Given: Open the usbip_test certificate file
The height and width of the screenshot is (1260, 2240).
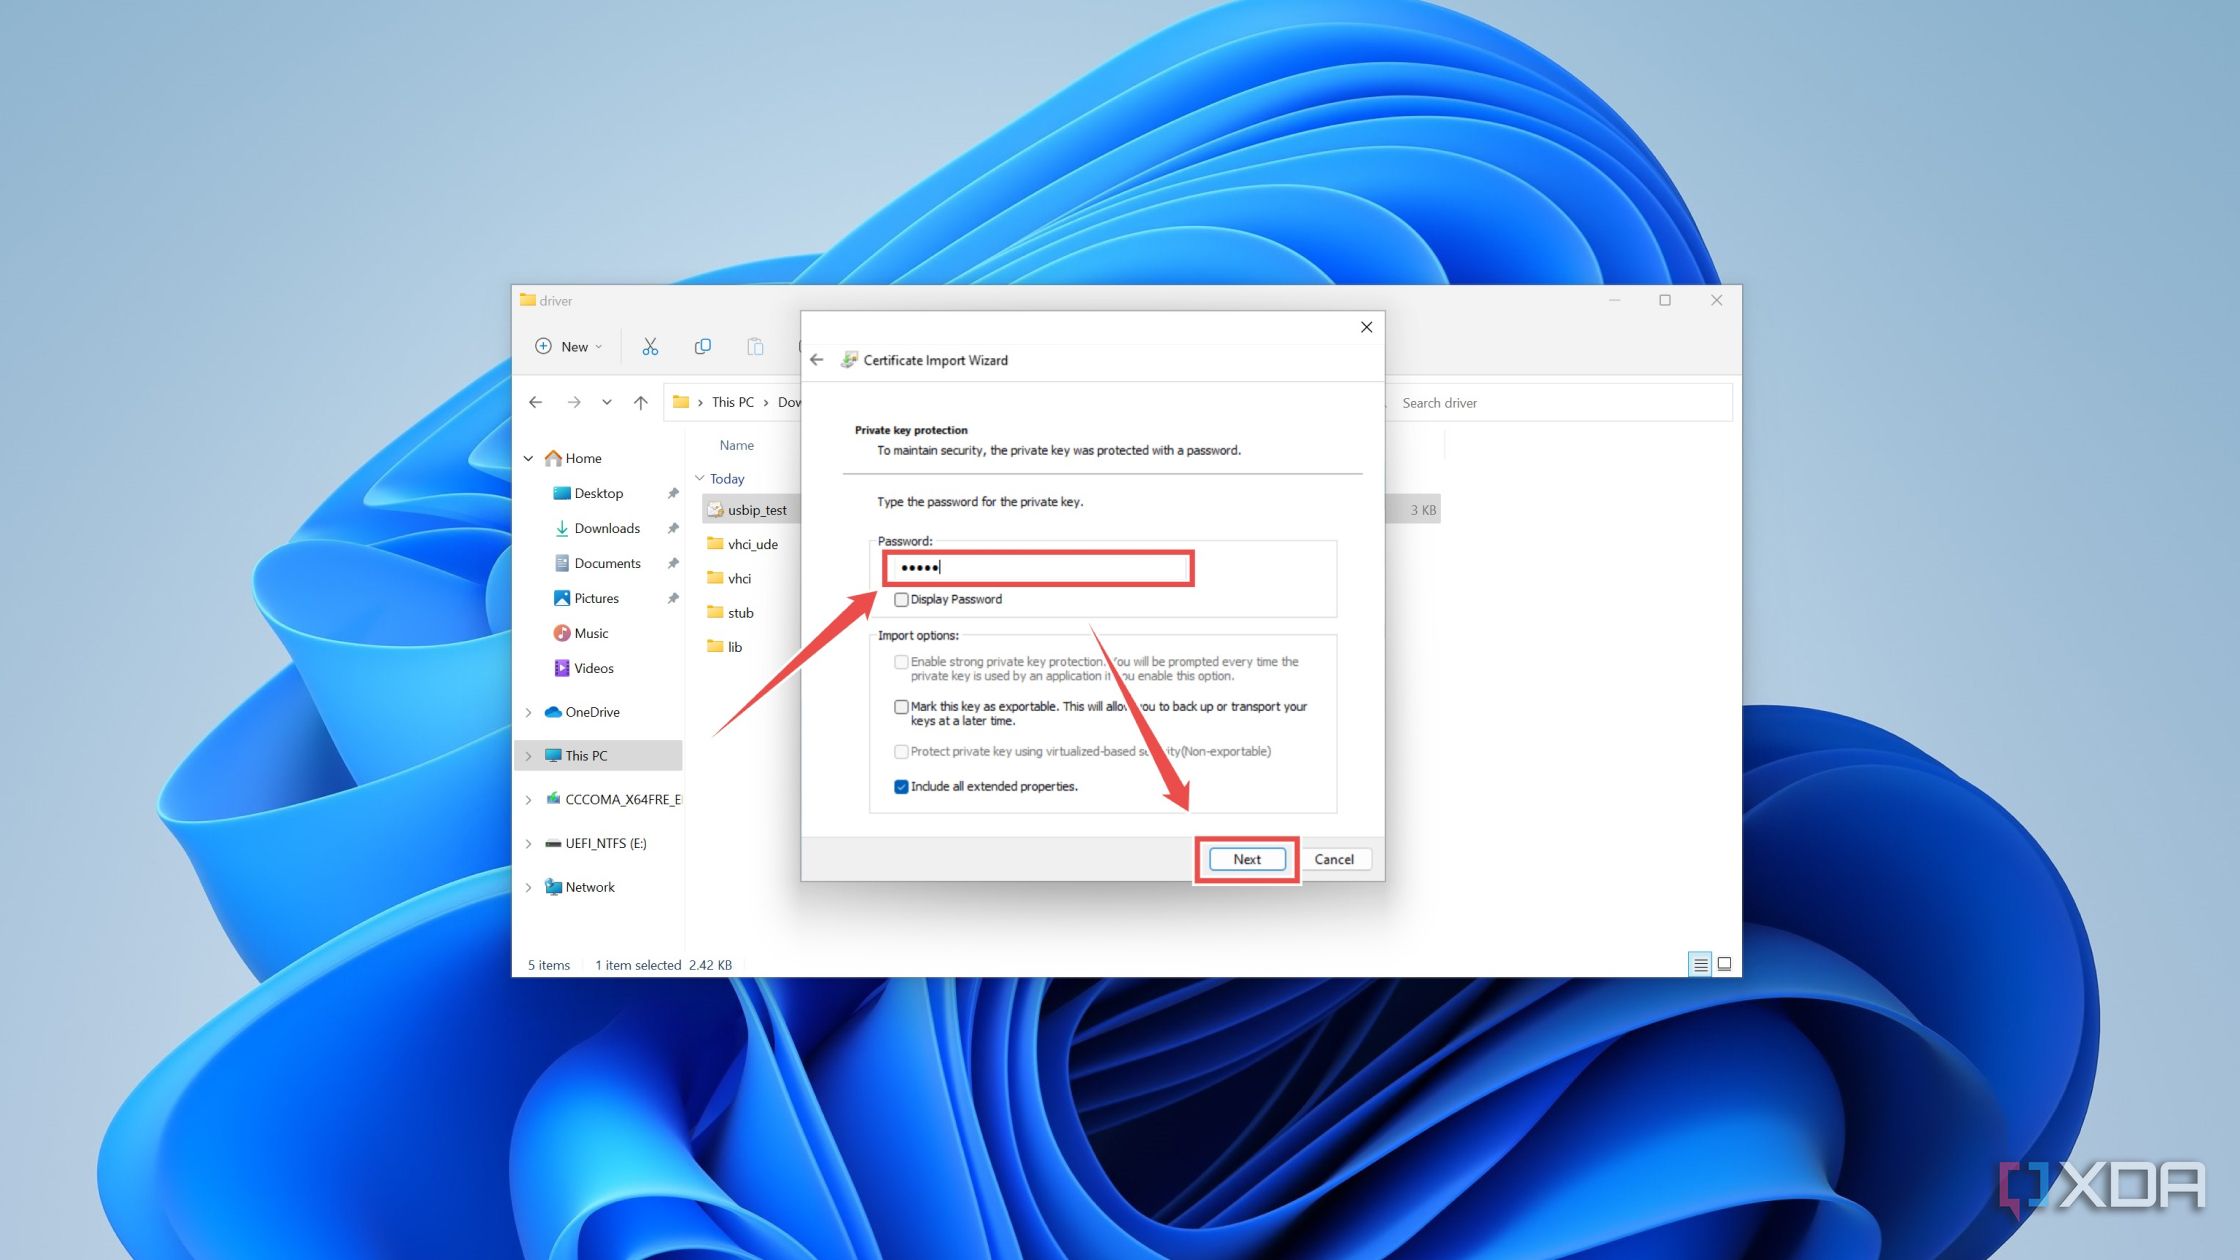Looking at the screenshot, I should click(x=756, y=510).
